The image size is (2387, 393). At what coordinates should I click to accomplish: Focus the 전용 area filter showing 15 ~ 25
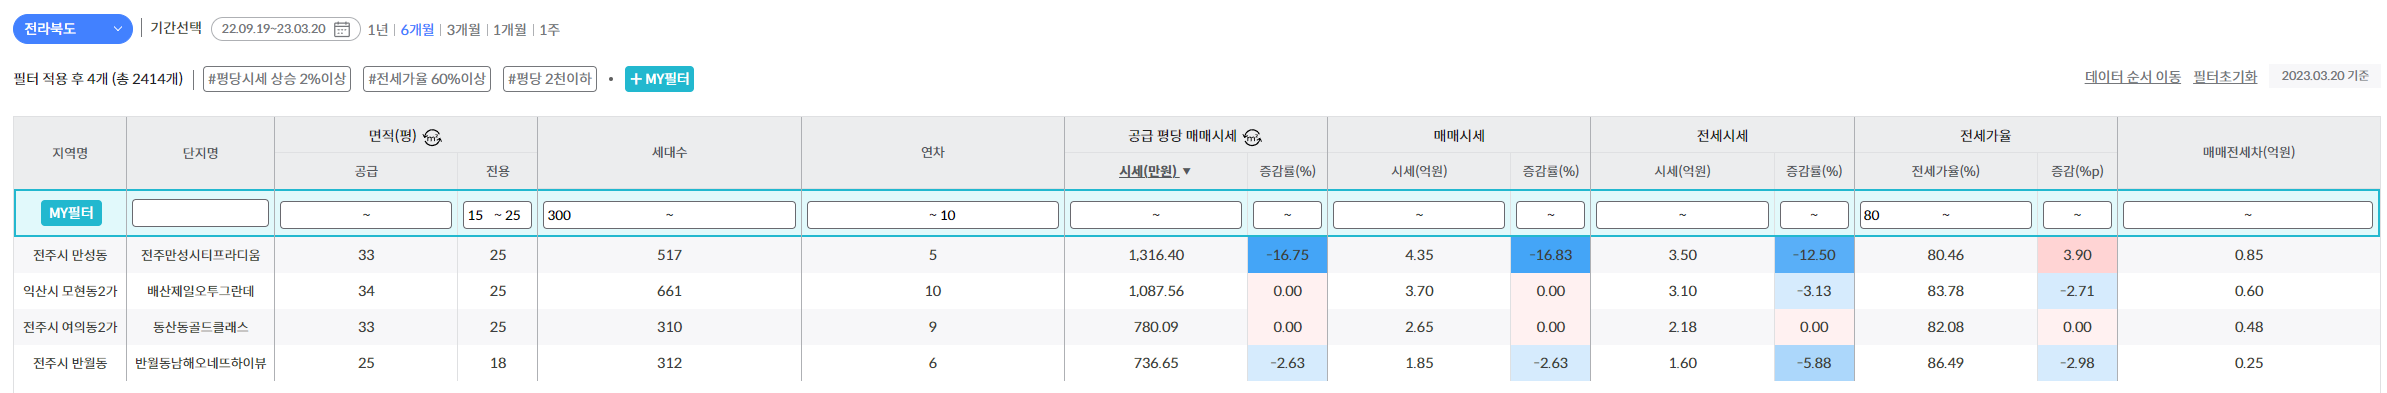point(498,215)
